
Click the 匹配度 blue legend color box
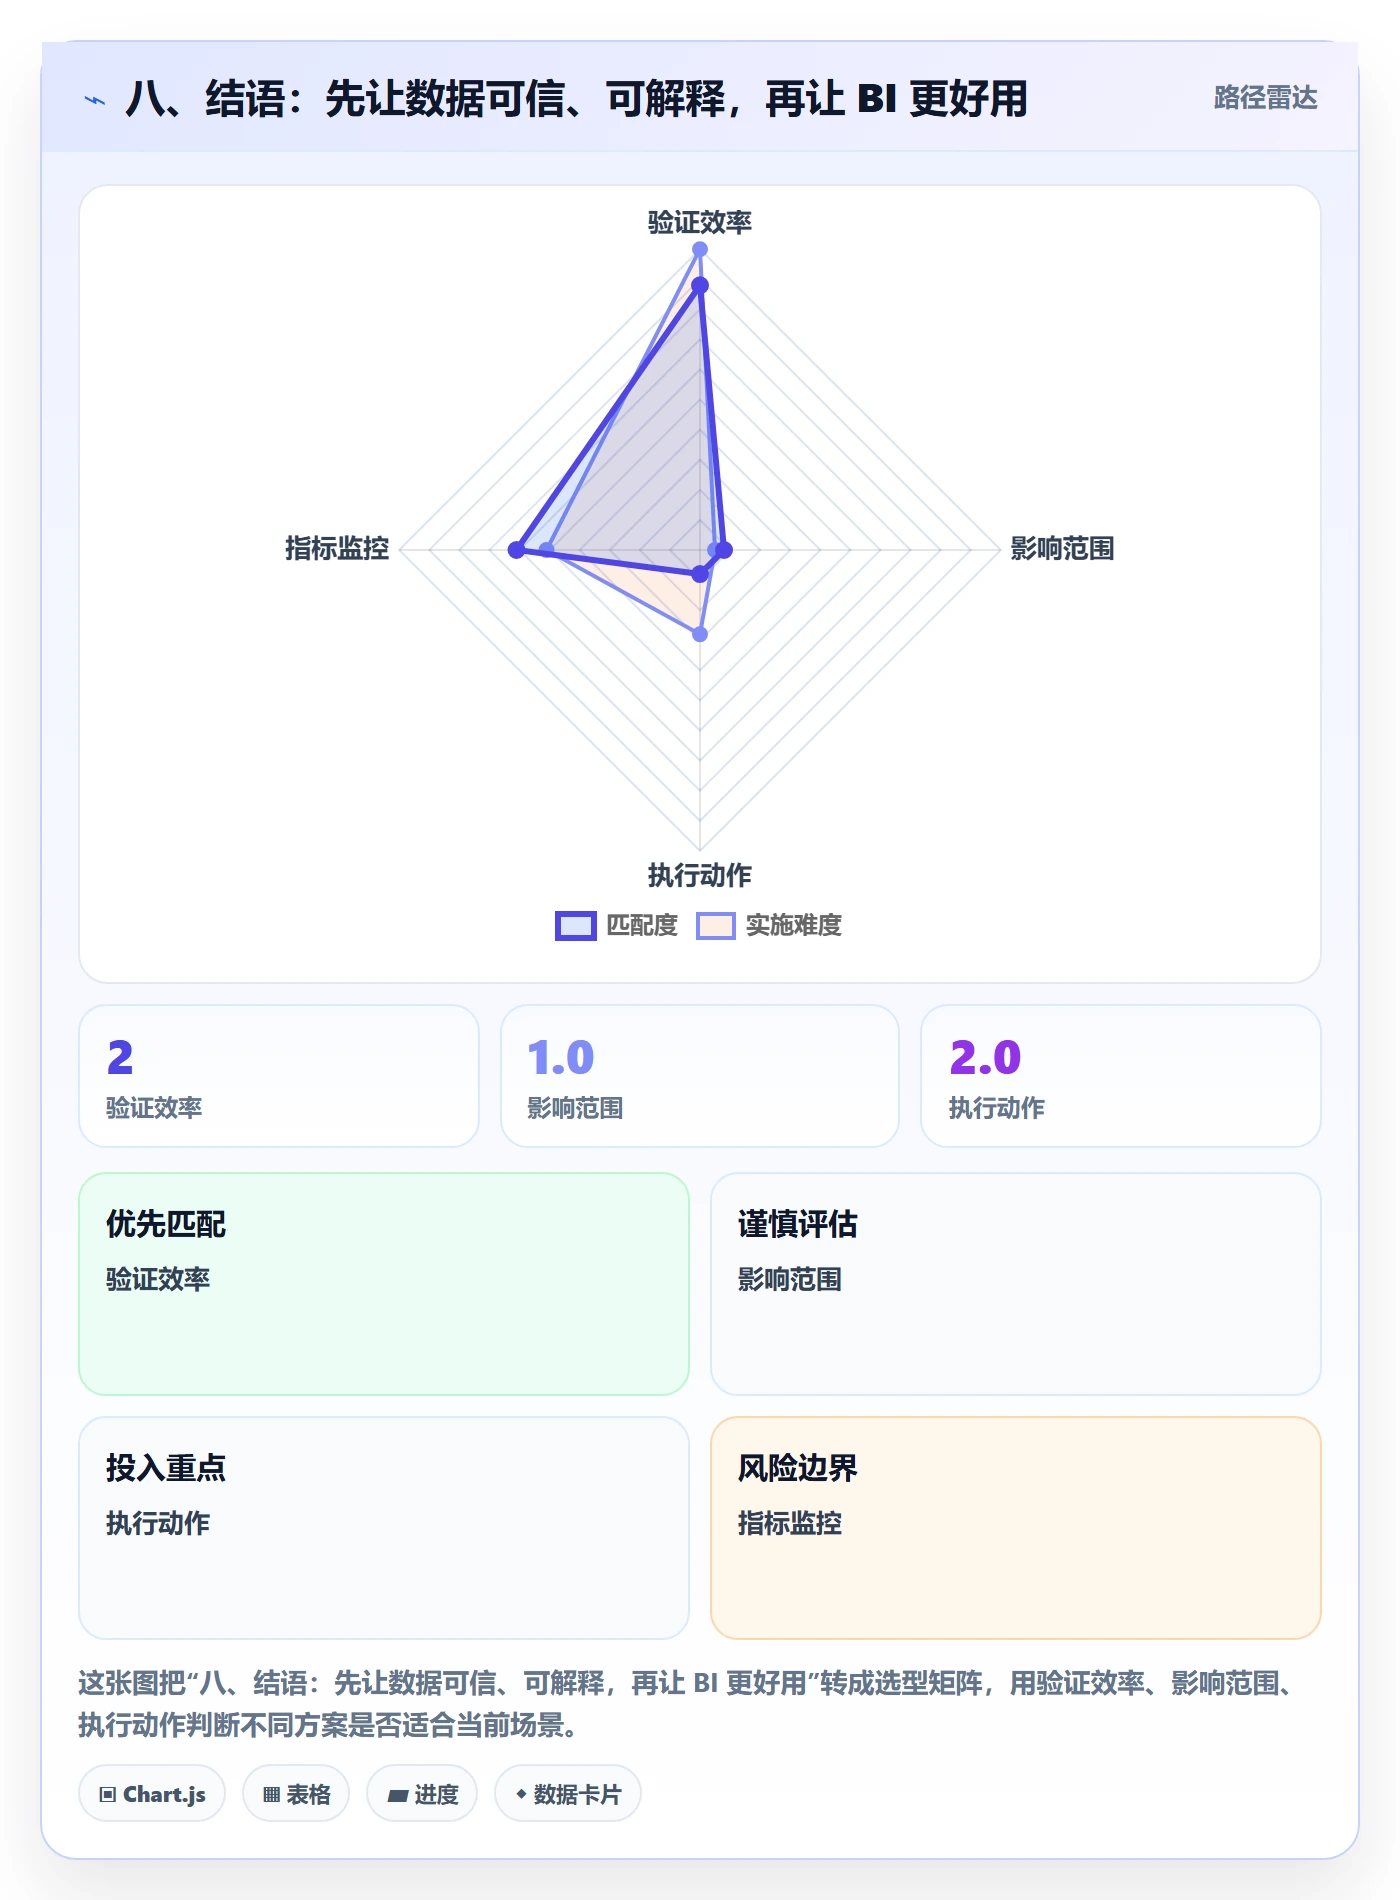click(x=576, y=926)
